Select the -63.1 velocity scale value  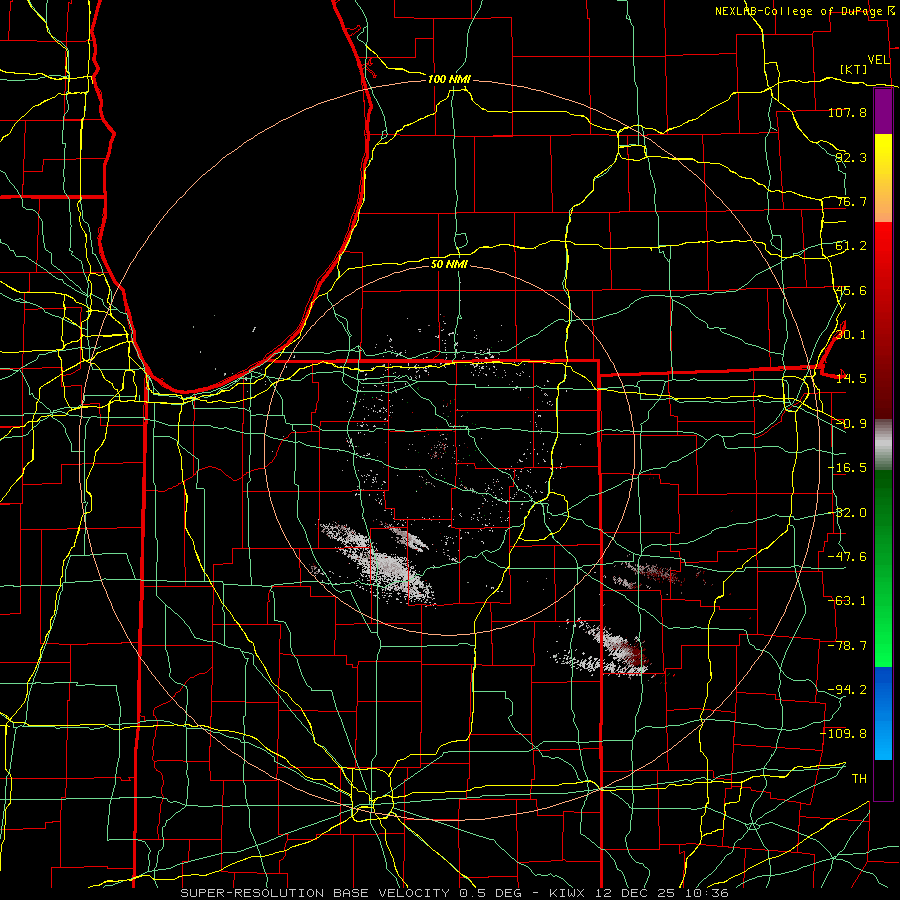point(847,601)
